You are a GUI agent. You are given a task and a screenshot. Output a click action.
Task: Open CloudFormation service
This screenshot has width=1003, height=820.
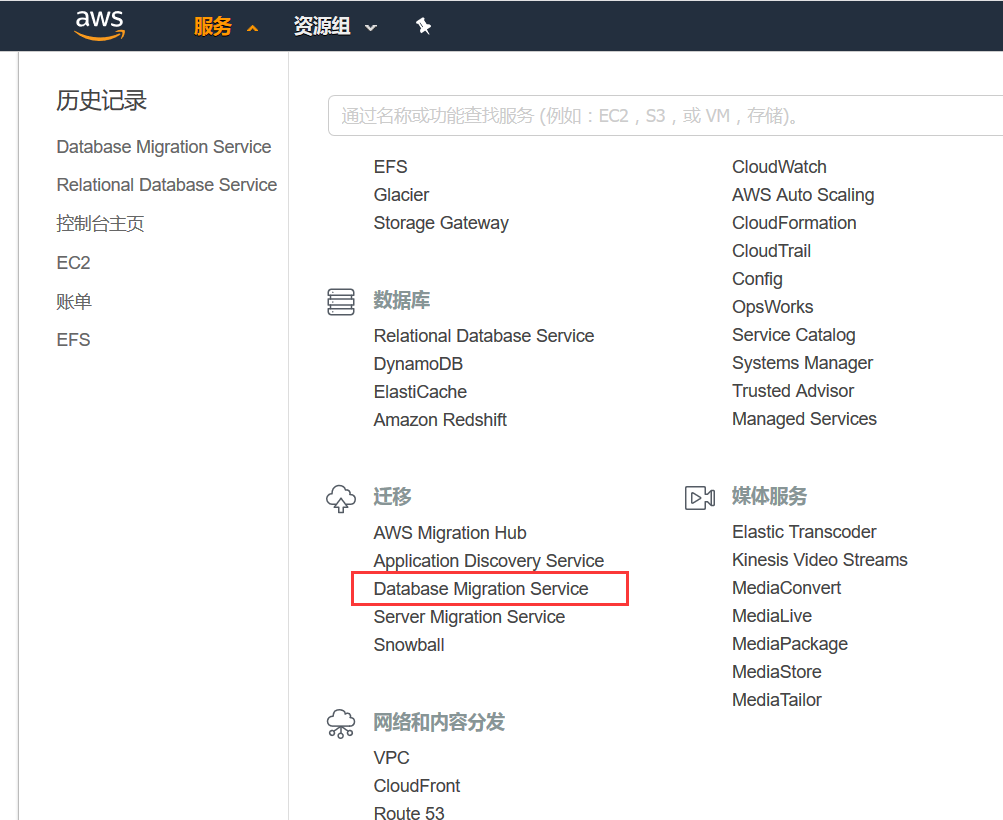[x=794, y=223]
